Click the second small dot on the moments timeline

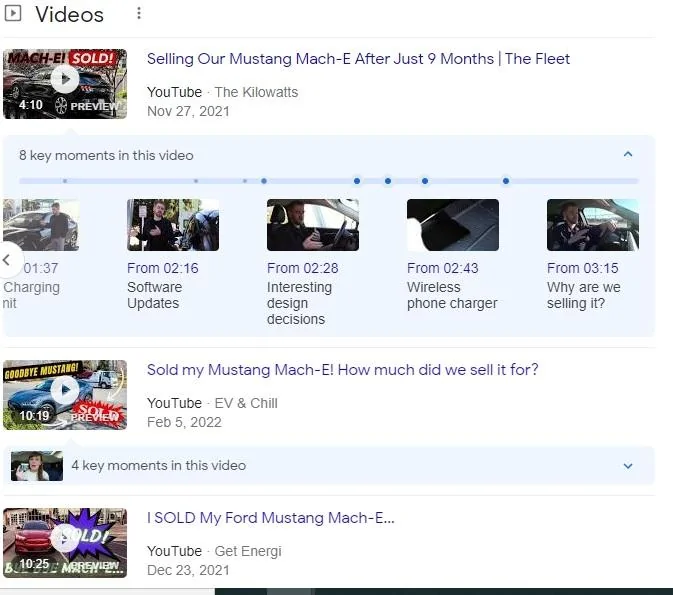coord(196,181)
